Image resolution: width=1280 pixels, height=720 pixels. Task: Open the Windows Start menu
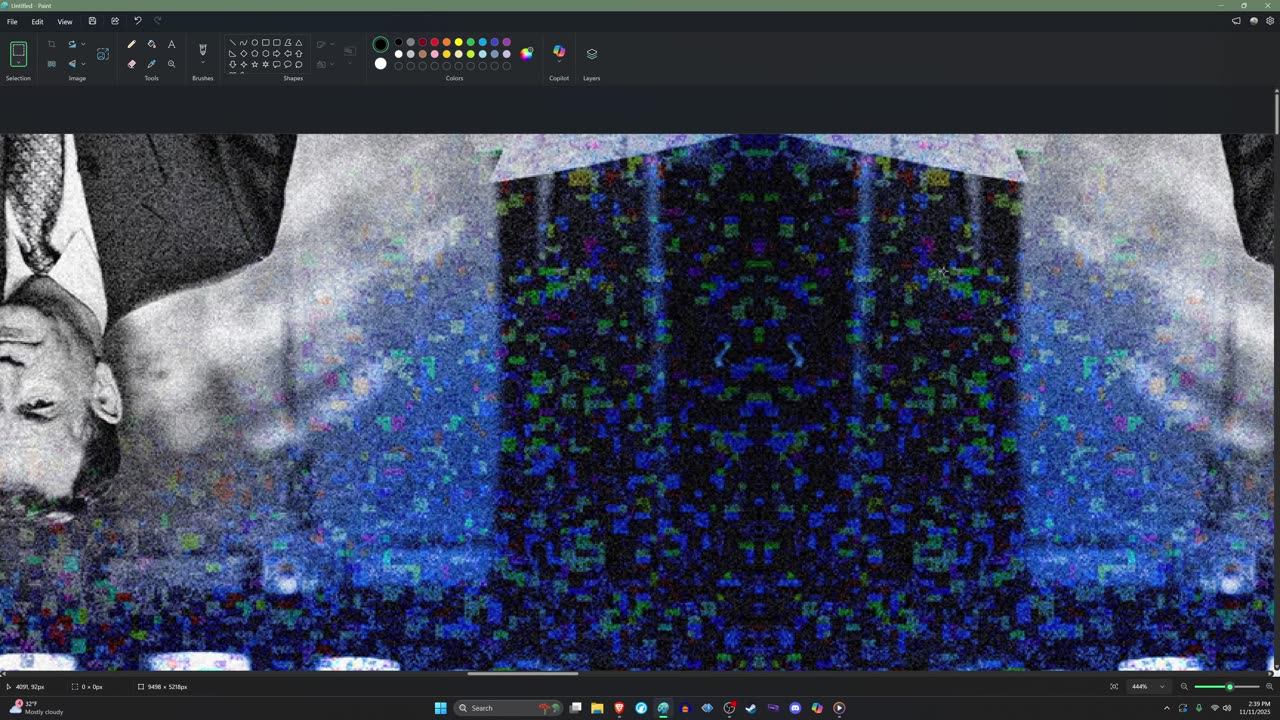click(440, 708)
